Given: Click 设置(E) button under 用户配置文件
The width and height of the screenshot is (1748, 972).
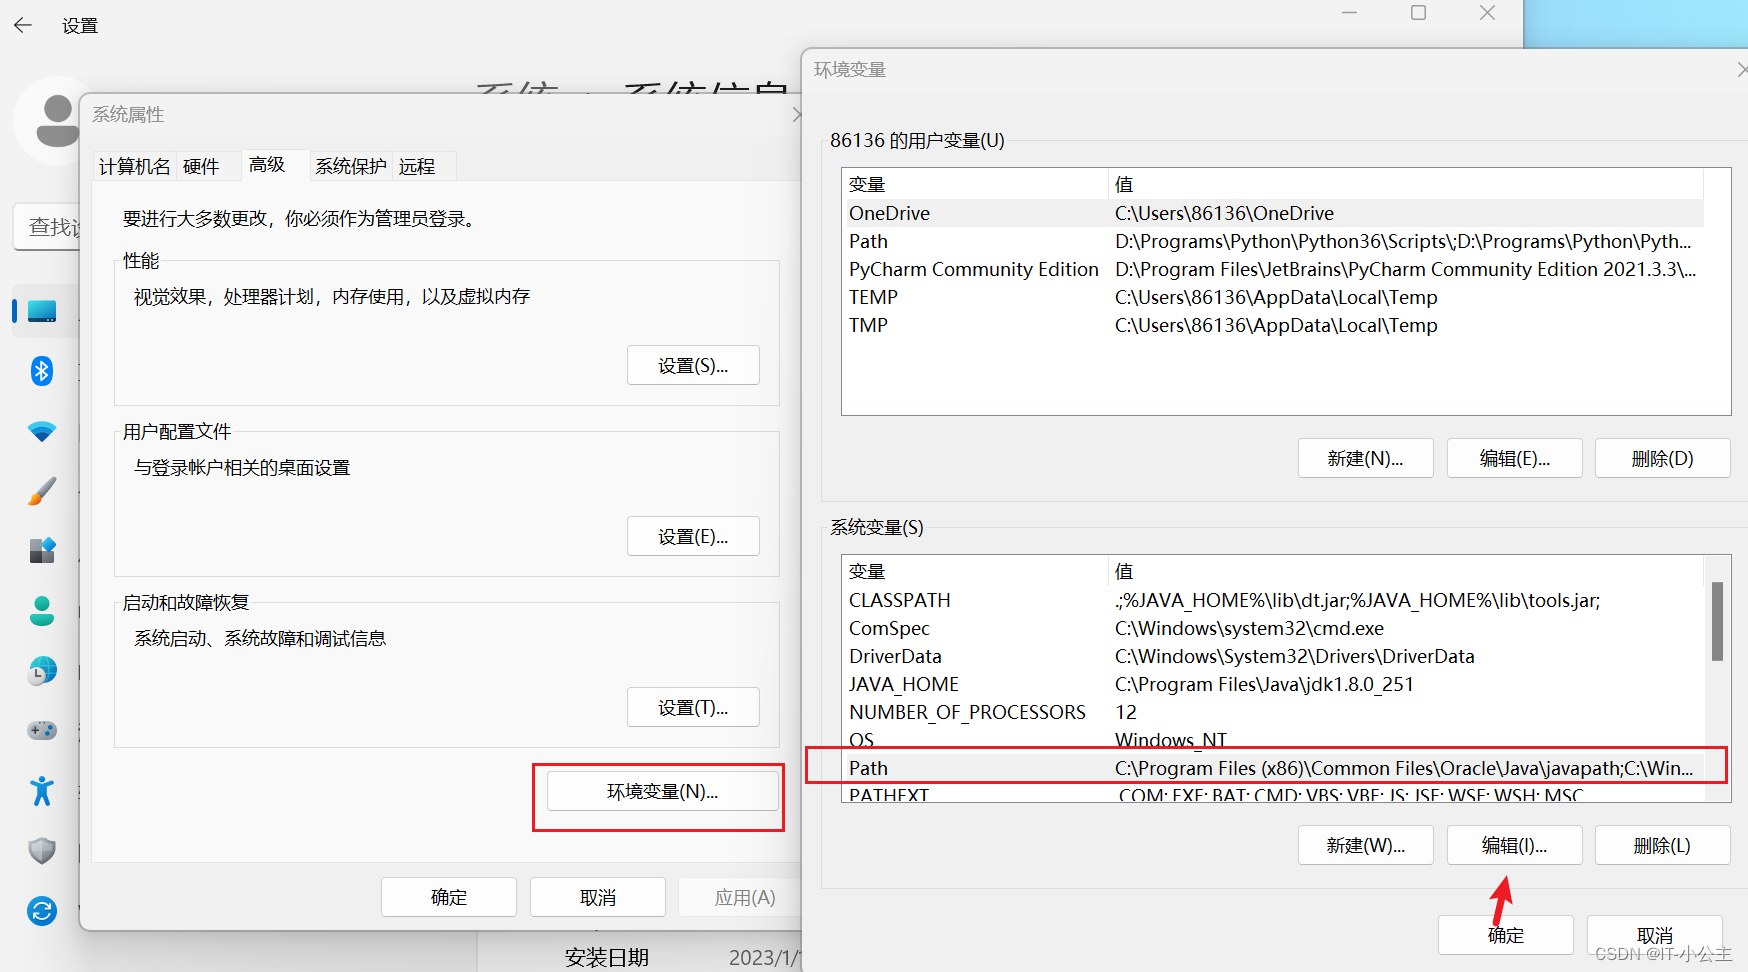Looking at the screenshot, I should pyautogui.click(x=693, y=536).
